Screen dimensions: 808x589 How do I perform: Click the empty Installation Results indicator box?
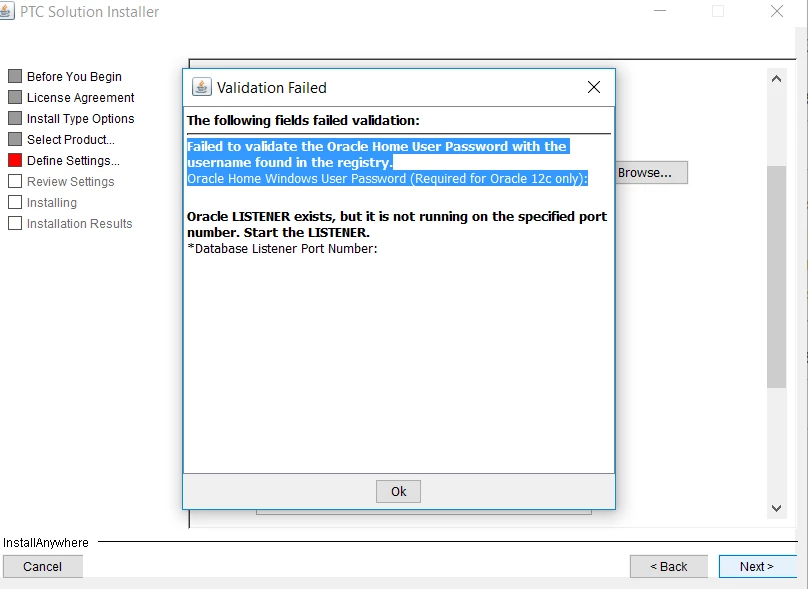[15, 223]
